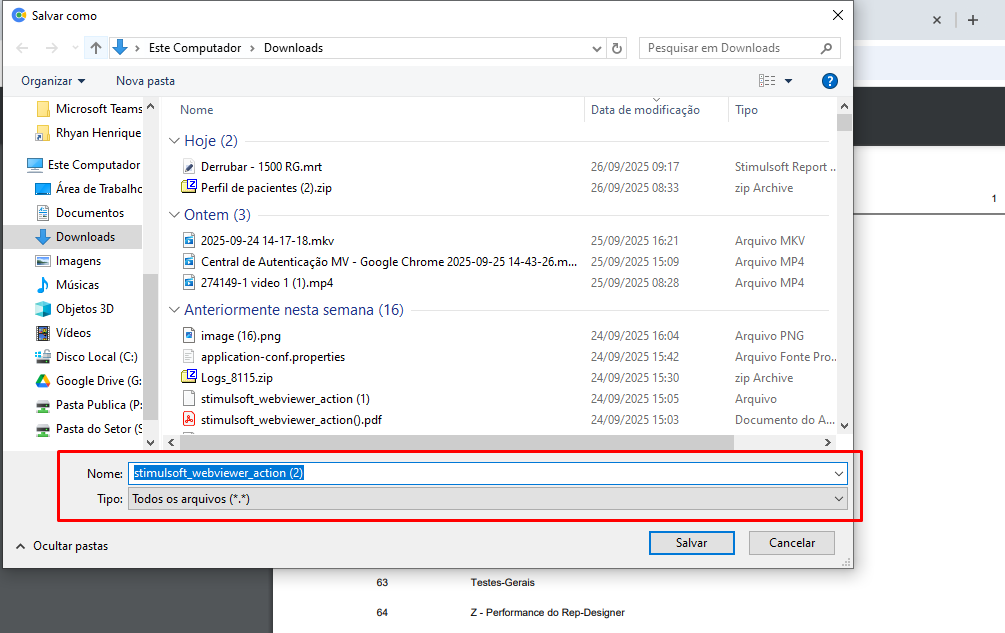Image resolution: width=1005 pixels, height=633 pixels.
Task: Click the Pesquisar em Downloads search field
Action: (x=730, y=48)
